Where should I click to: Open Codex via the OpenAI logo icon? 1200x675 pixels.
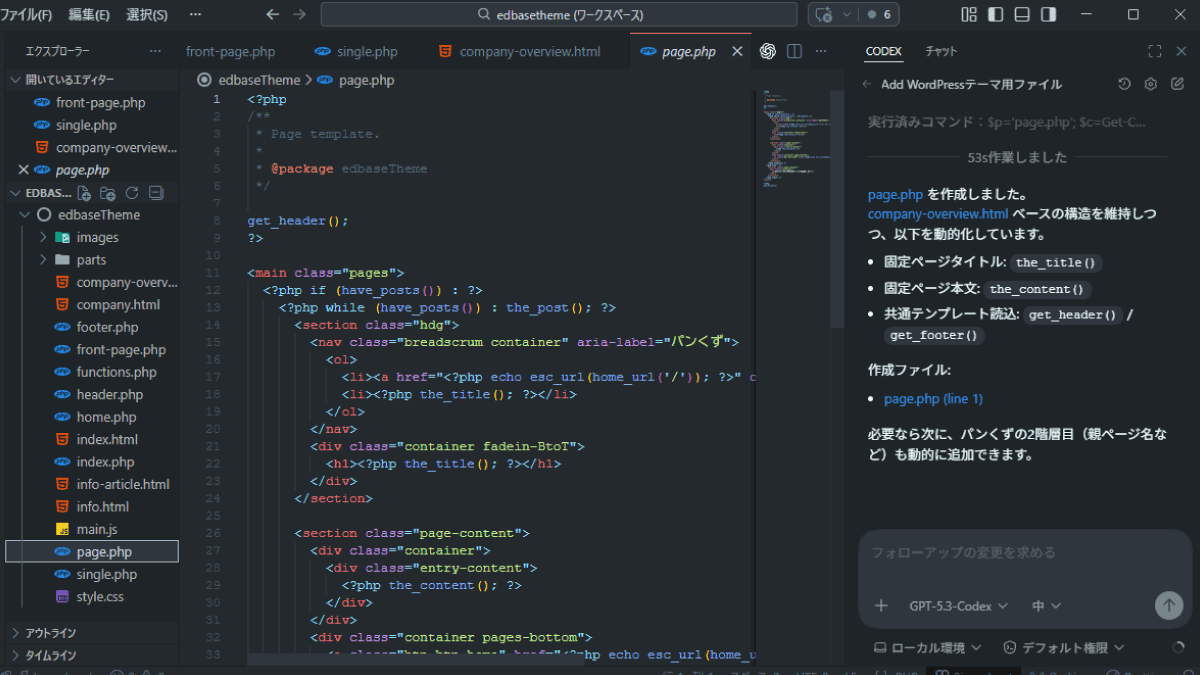(x=768, y=52)
